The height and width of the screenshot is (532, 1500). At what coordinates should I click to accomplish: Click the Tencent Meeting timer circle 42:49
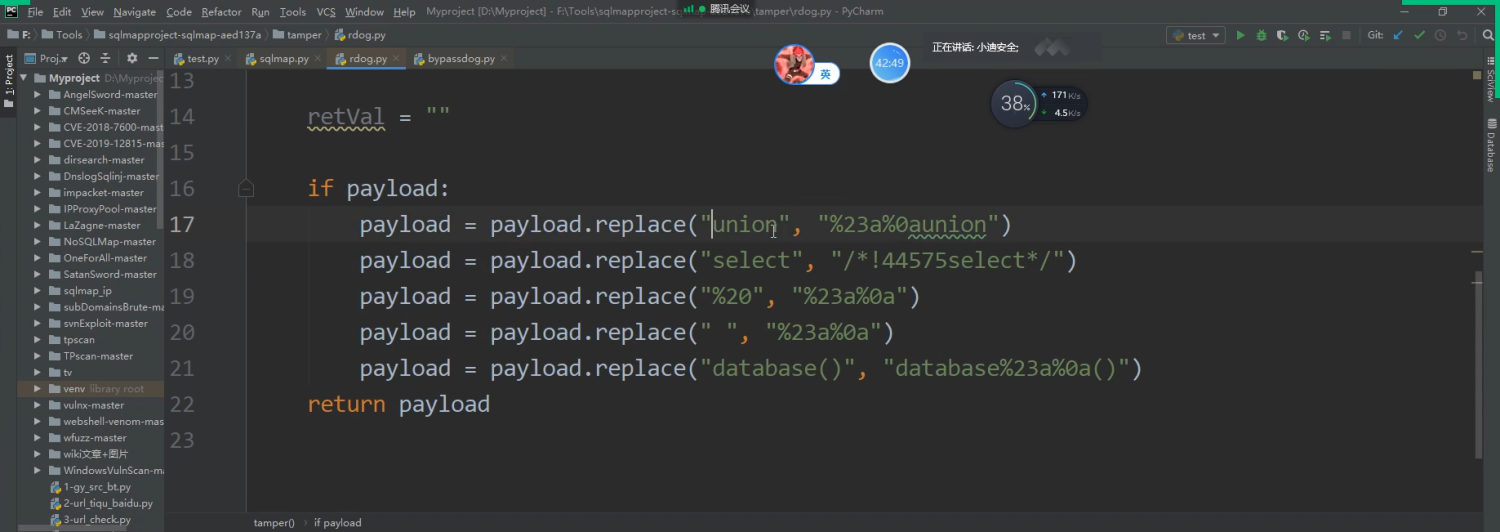pyautogui.click(x=889, y=63)
